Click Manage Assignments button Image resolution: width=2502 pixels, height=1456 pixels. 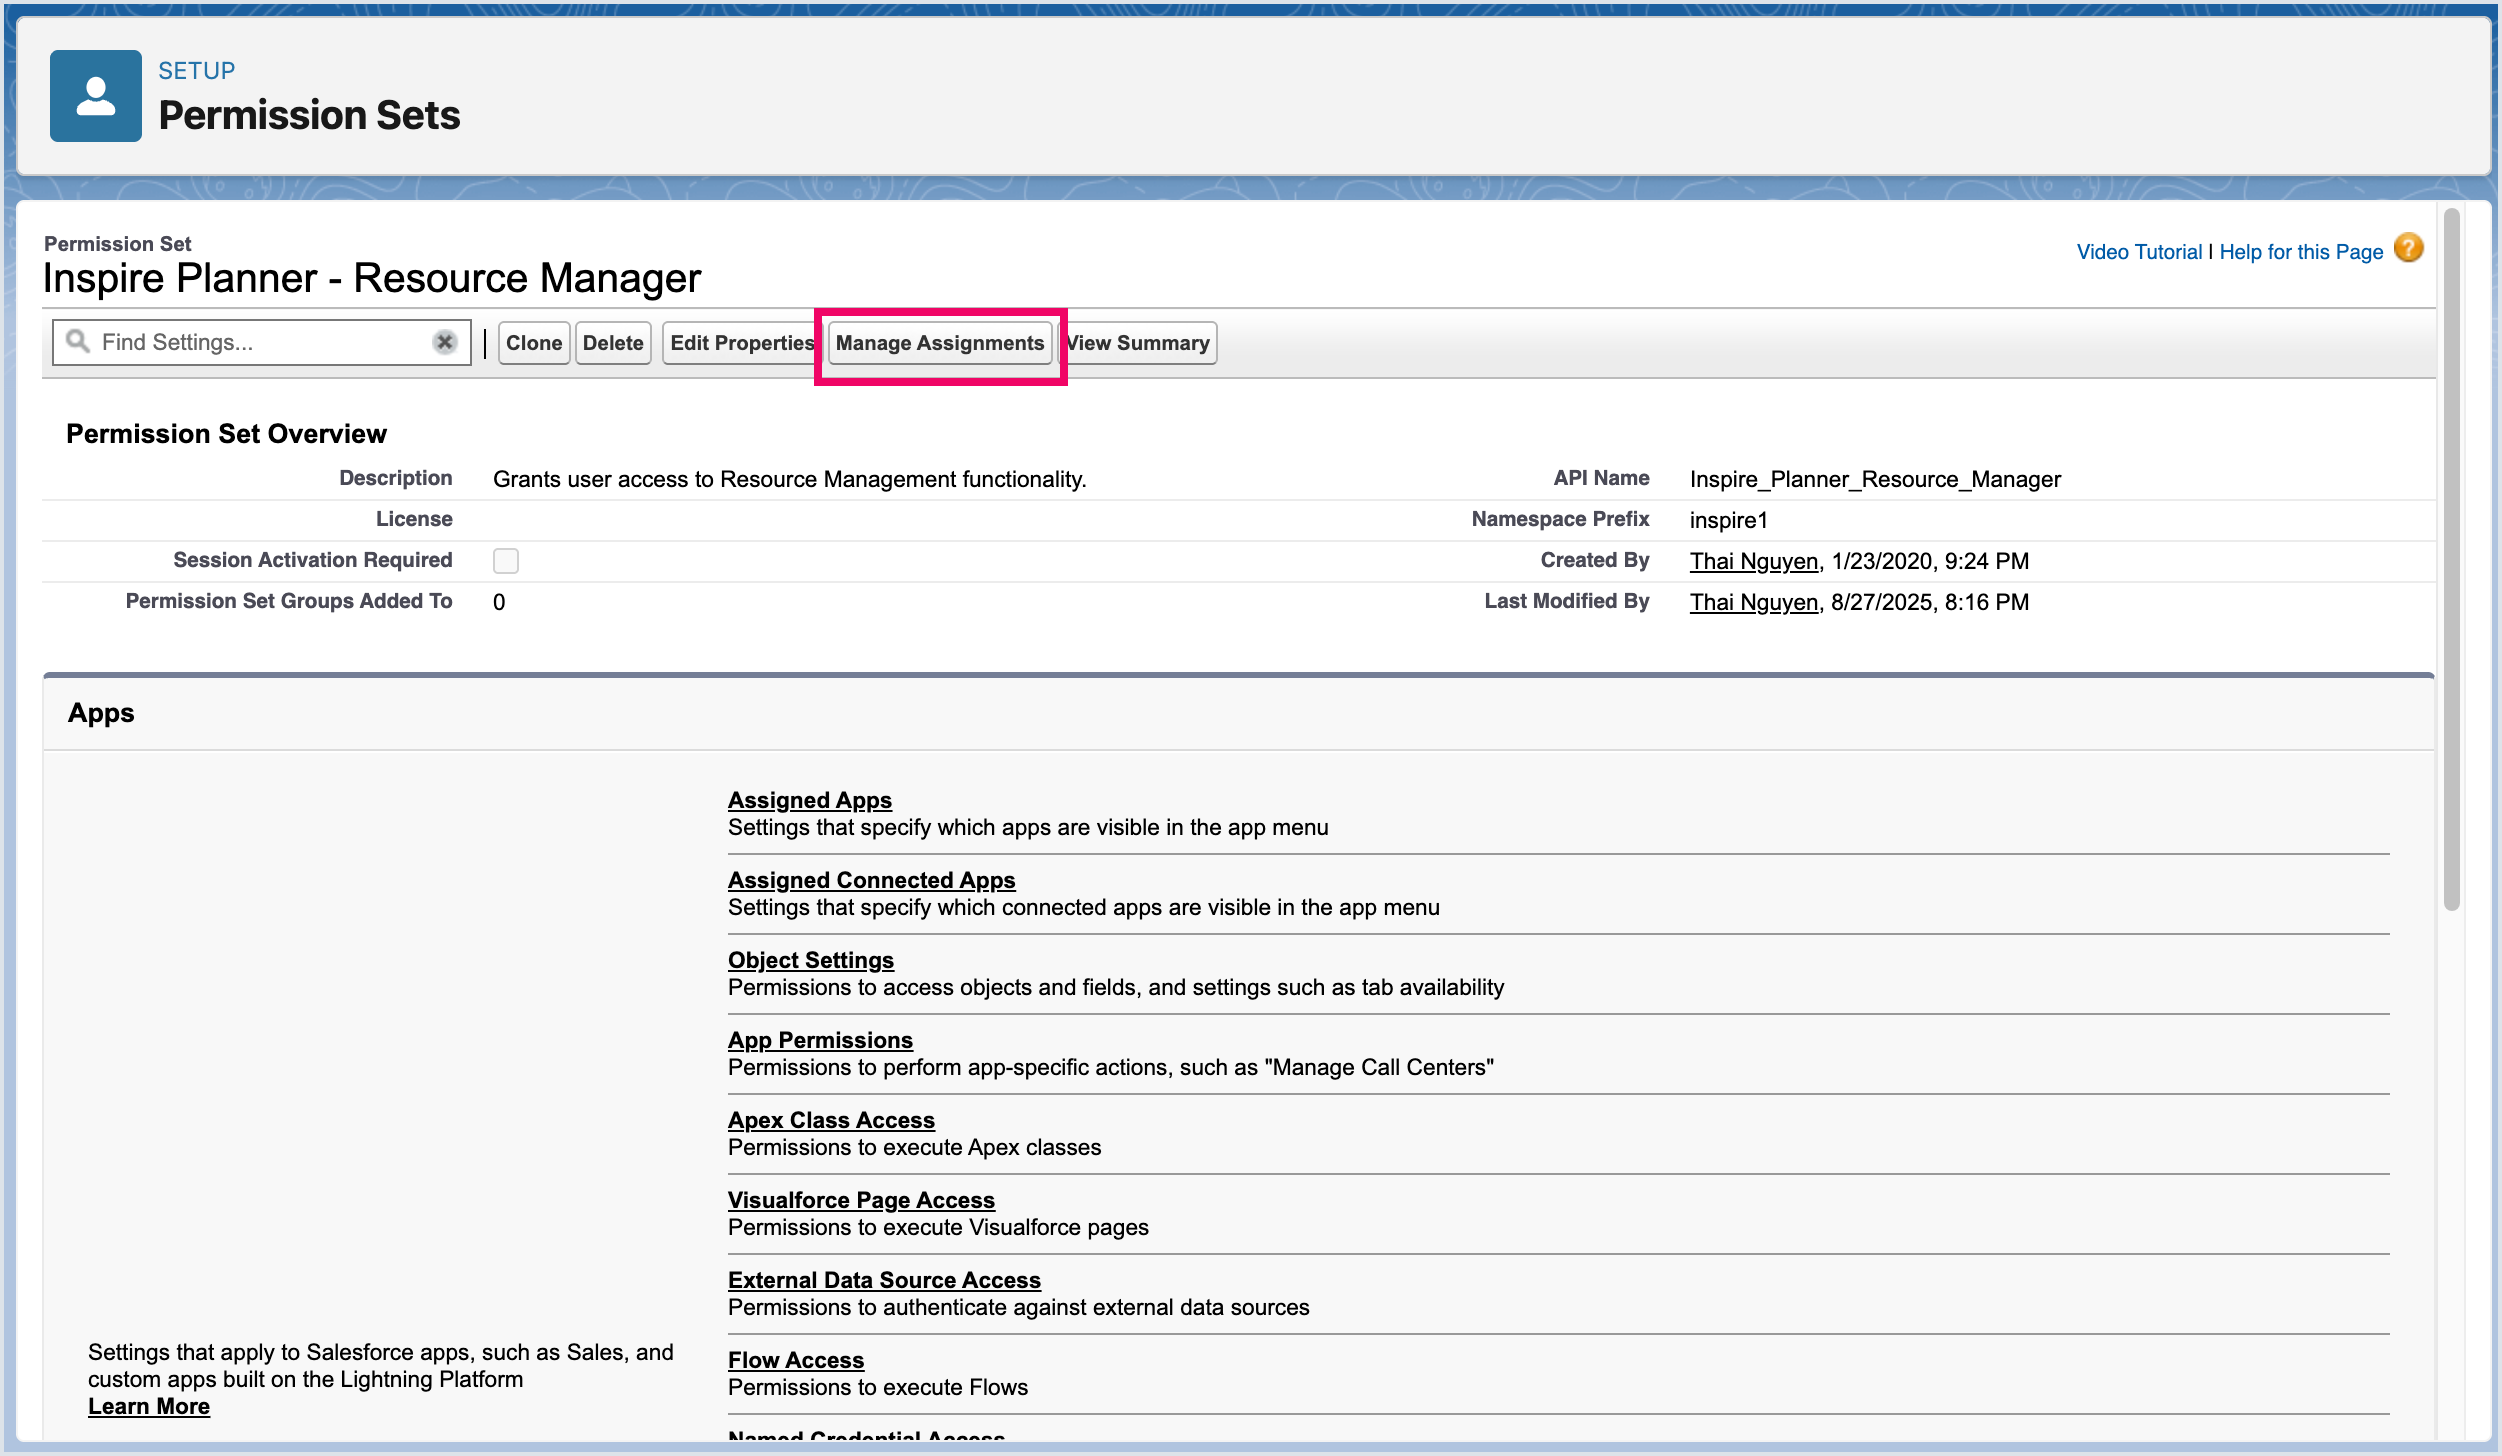pos(939,343)
